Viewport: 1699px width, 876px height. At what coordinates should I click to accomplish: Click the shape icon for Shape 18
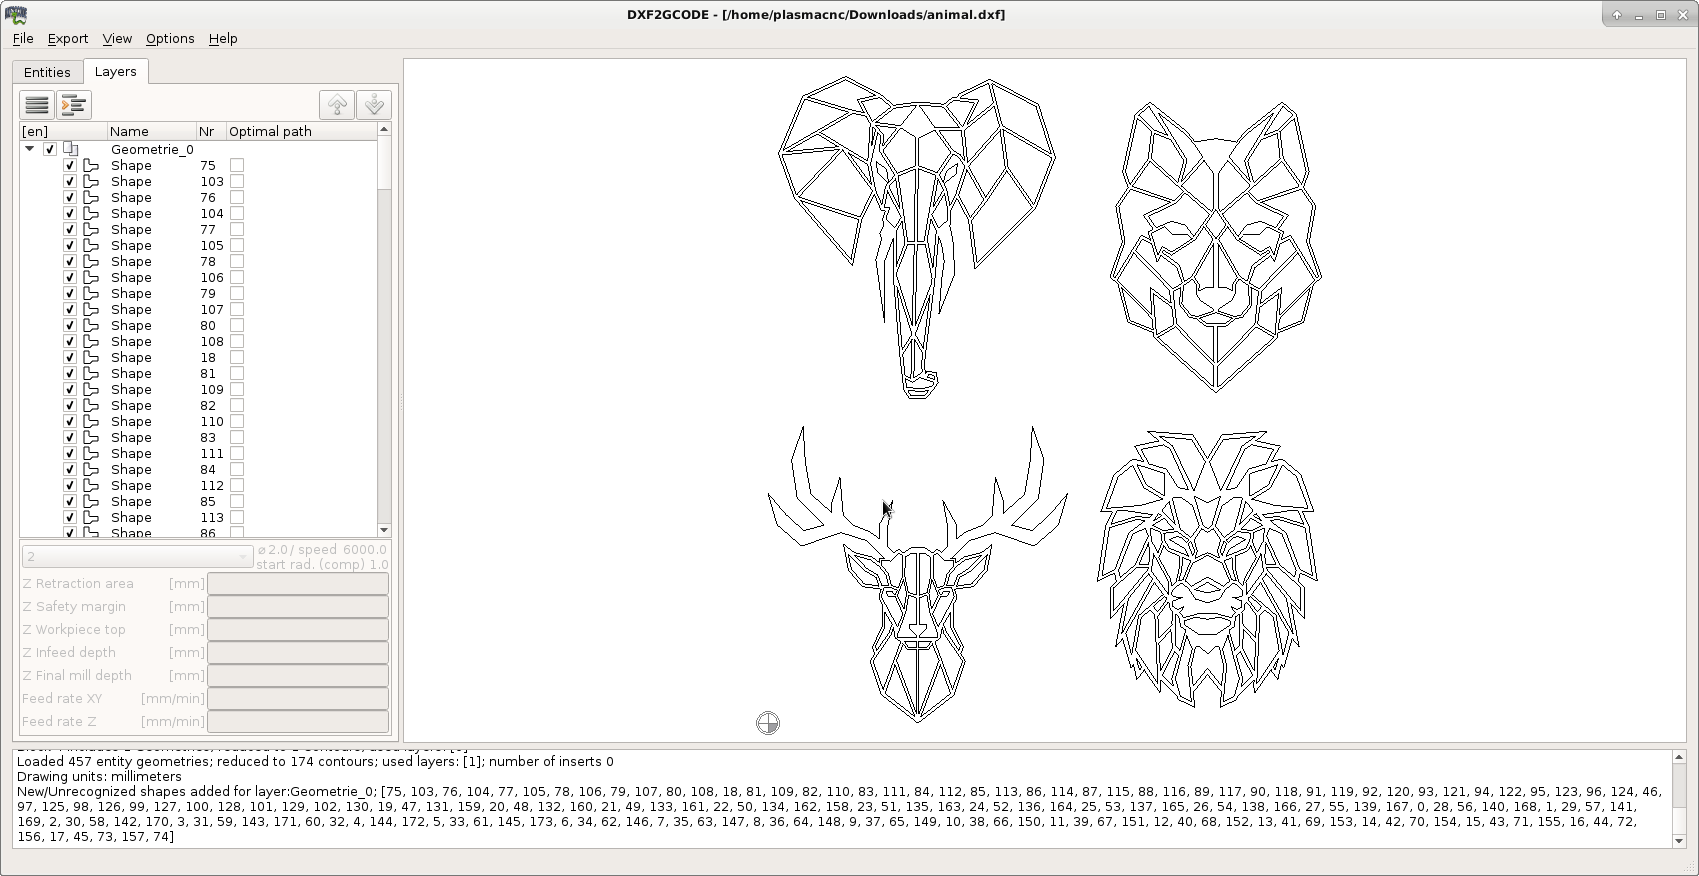tap(91, 357)
